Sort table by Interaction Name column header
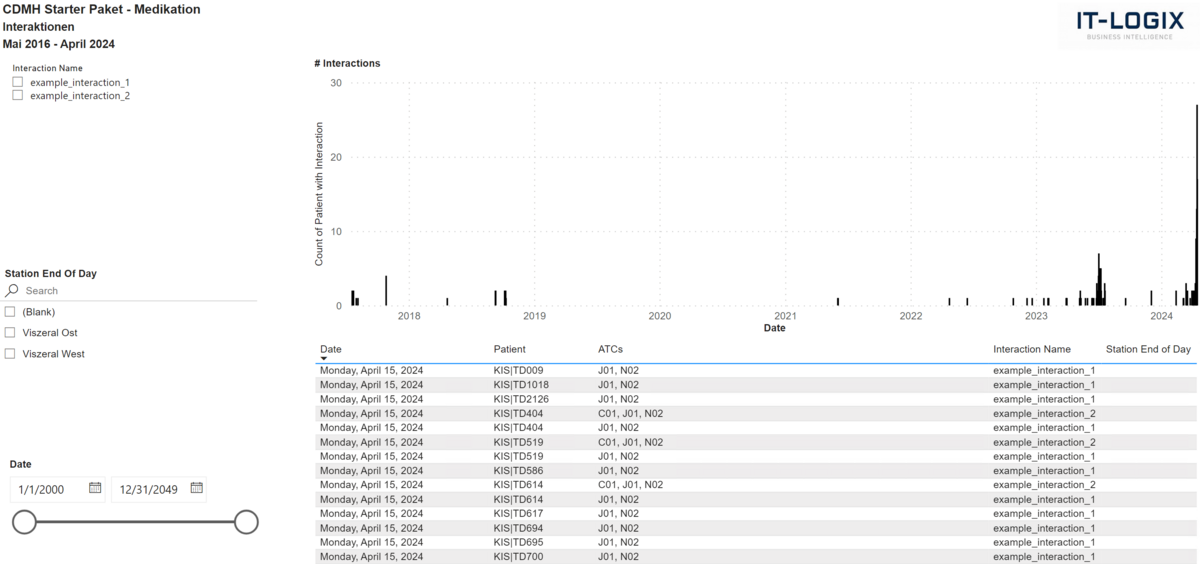The width and height of the screenshot is (1200, 564). pos(1031,349)
